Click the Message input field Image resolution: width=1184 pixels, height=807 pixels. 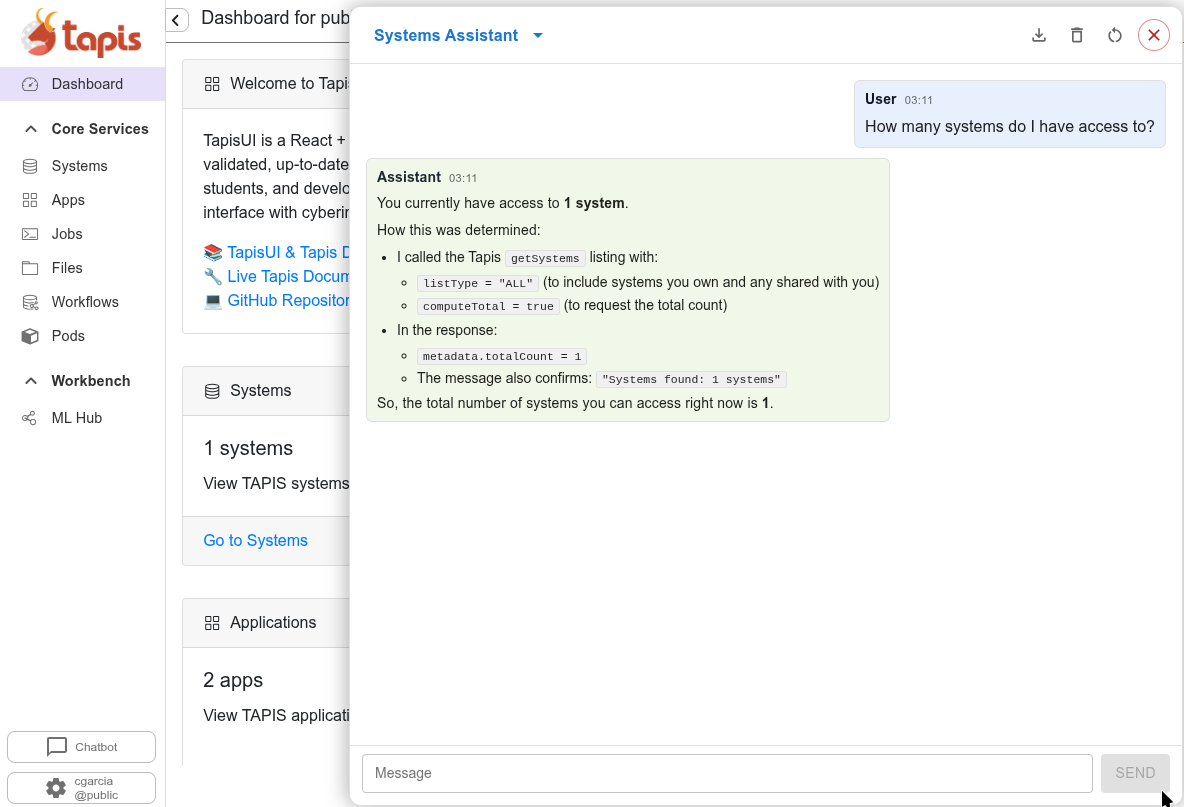point(727,773)
